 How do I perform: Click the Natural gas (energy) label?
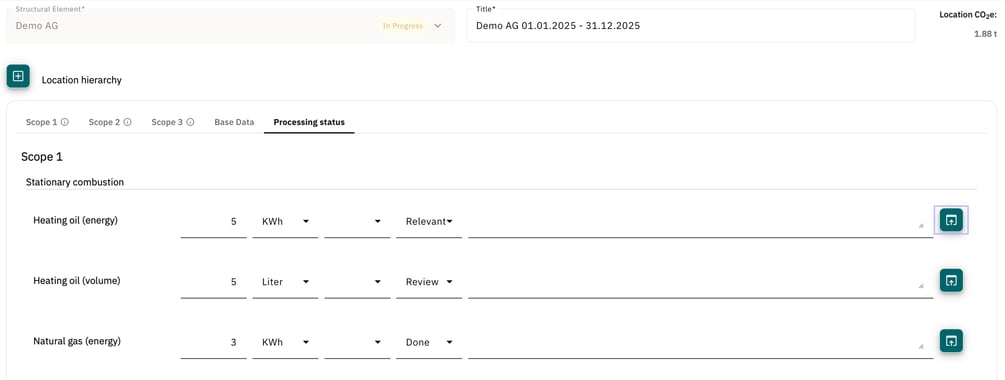coord(77,341)
